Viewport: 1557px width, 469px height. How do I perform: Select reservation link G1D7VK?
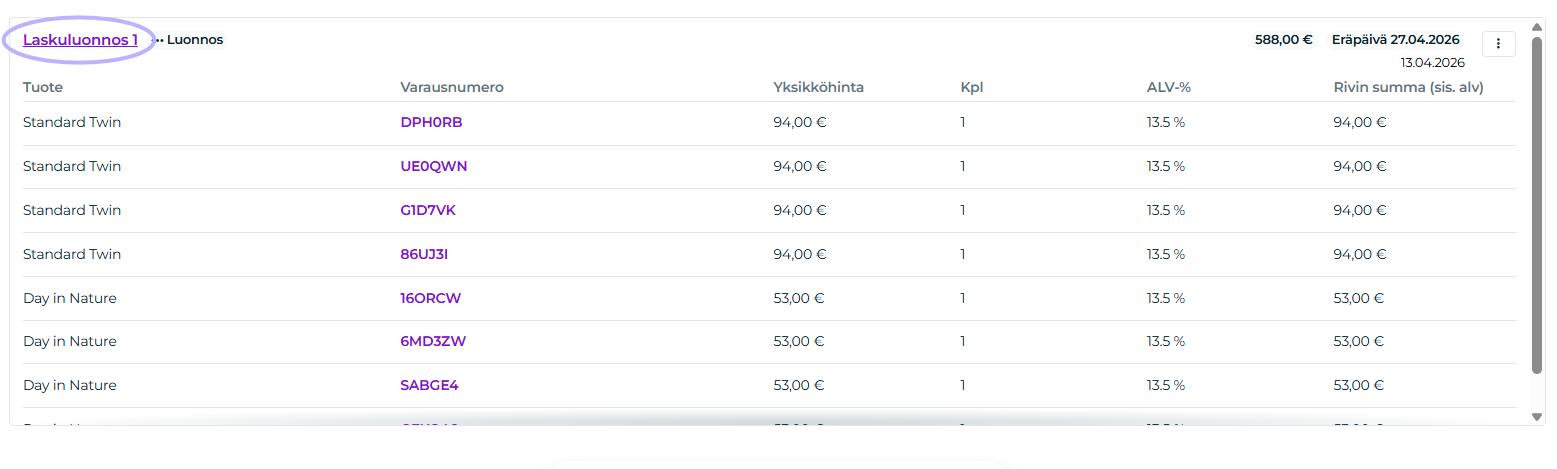pos(428,210)
